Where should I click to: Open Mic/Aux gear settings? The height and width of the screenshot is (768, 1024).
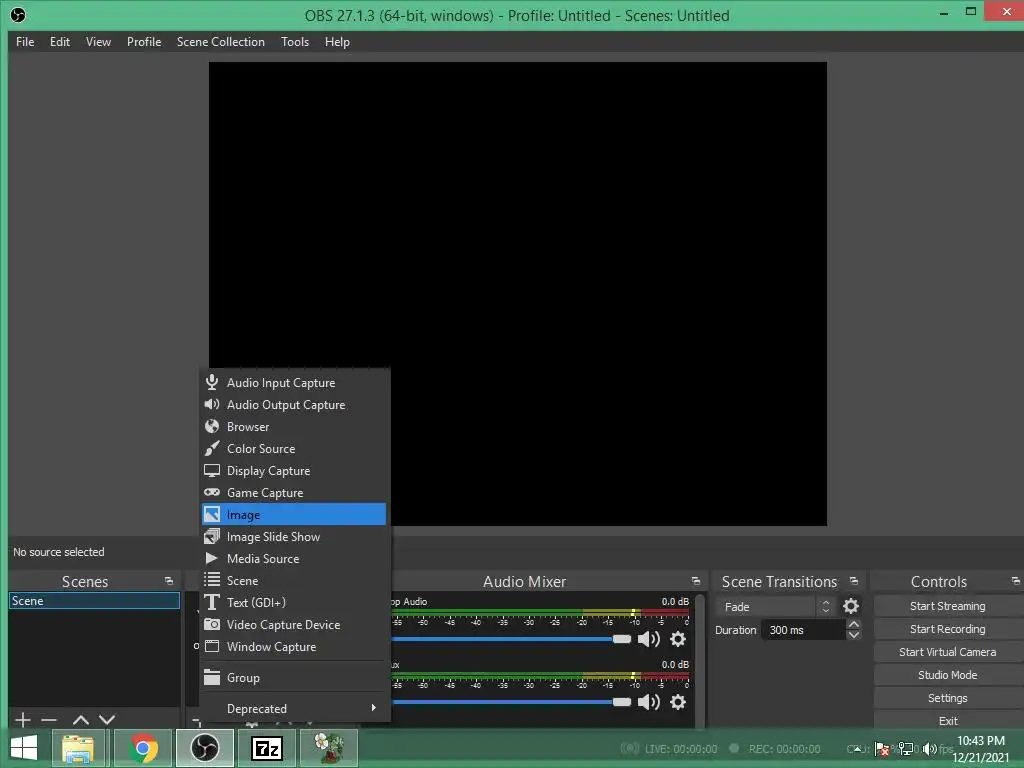678,702
